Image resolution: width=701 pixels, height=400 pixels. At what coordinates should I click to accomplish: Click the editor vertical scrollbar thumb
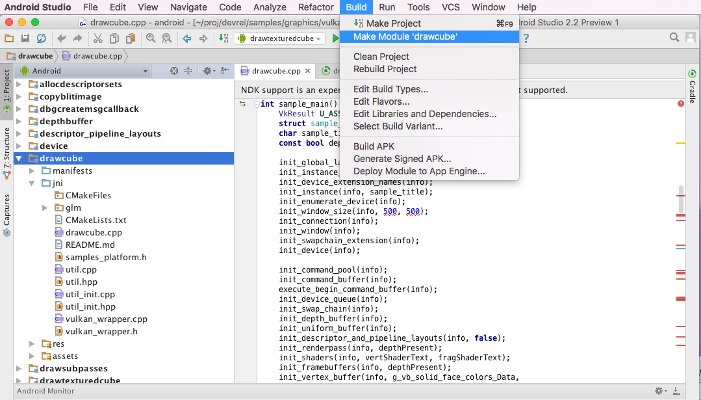pyautogui.click(x=680, y=200)
